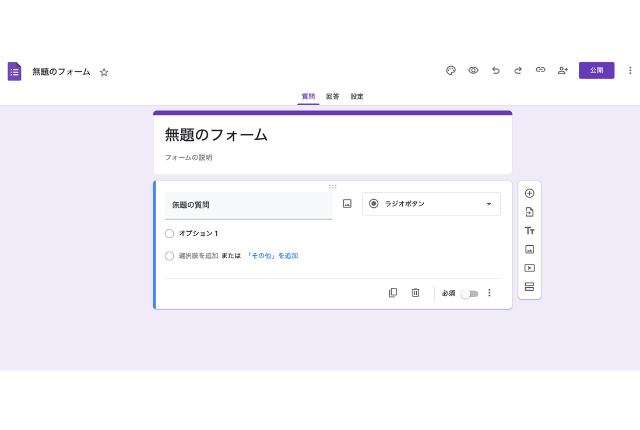Add a video from the side toolbar
The width and height of the screenshot is (640, 430).
pyautogui.click(x=529, y=268)
